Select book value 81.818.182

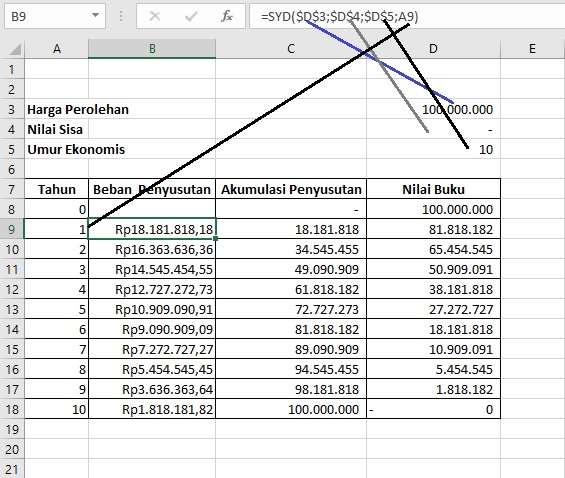pos(433,229)
